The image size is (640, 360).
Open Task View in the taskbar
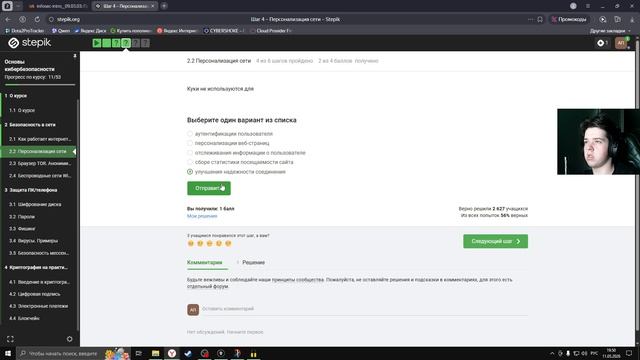(x=139, y=353)
